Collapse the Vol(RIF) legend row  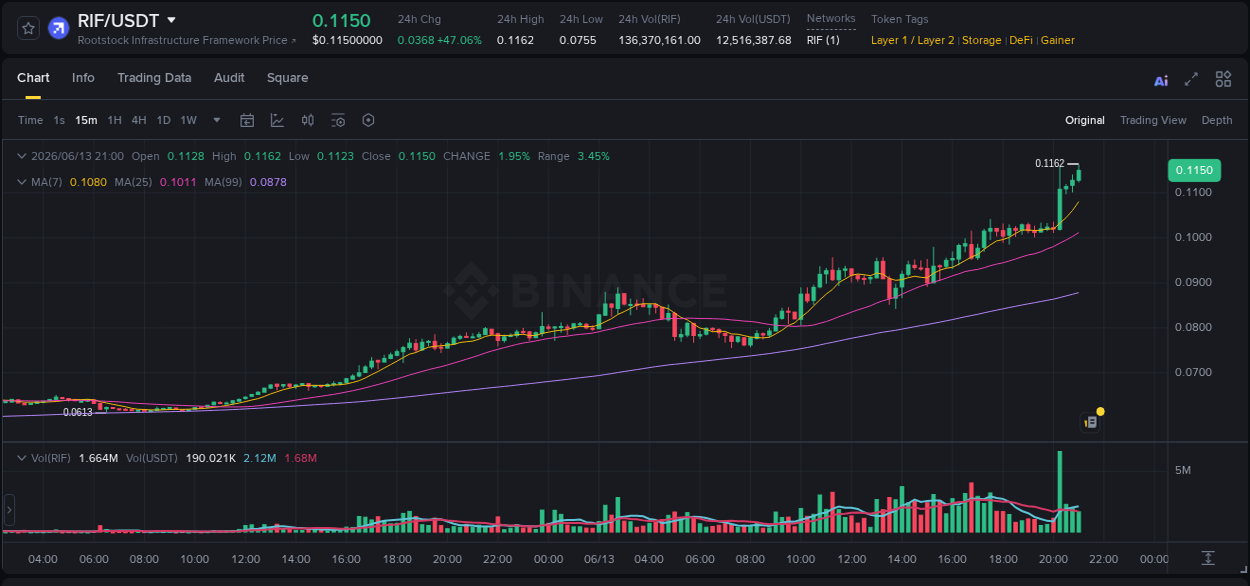click(21, 458)
